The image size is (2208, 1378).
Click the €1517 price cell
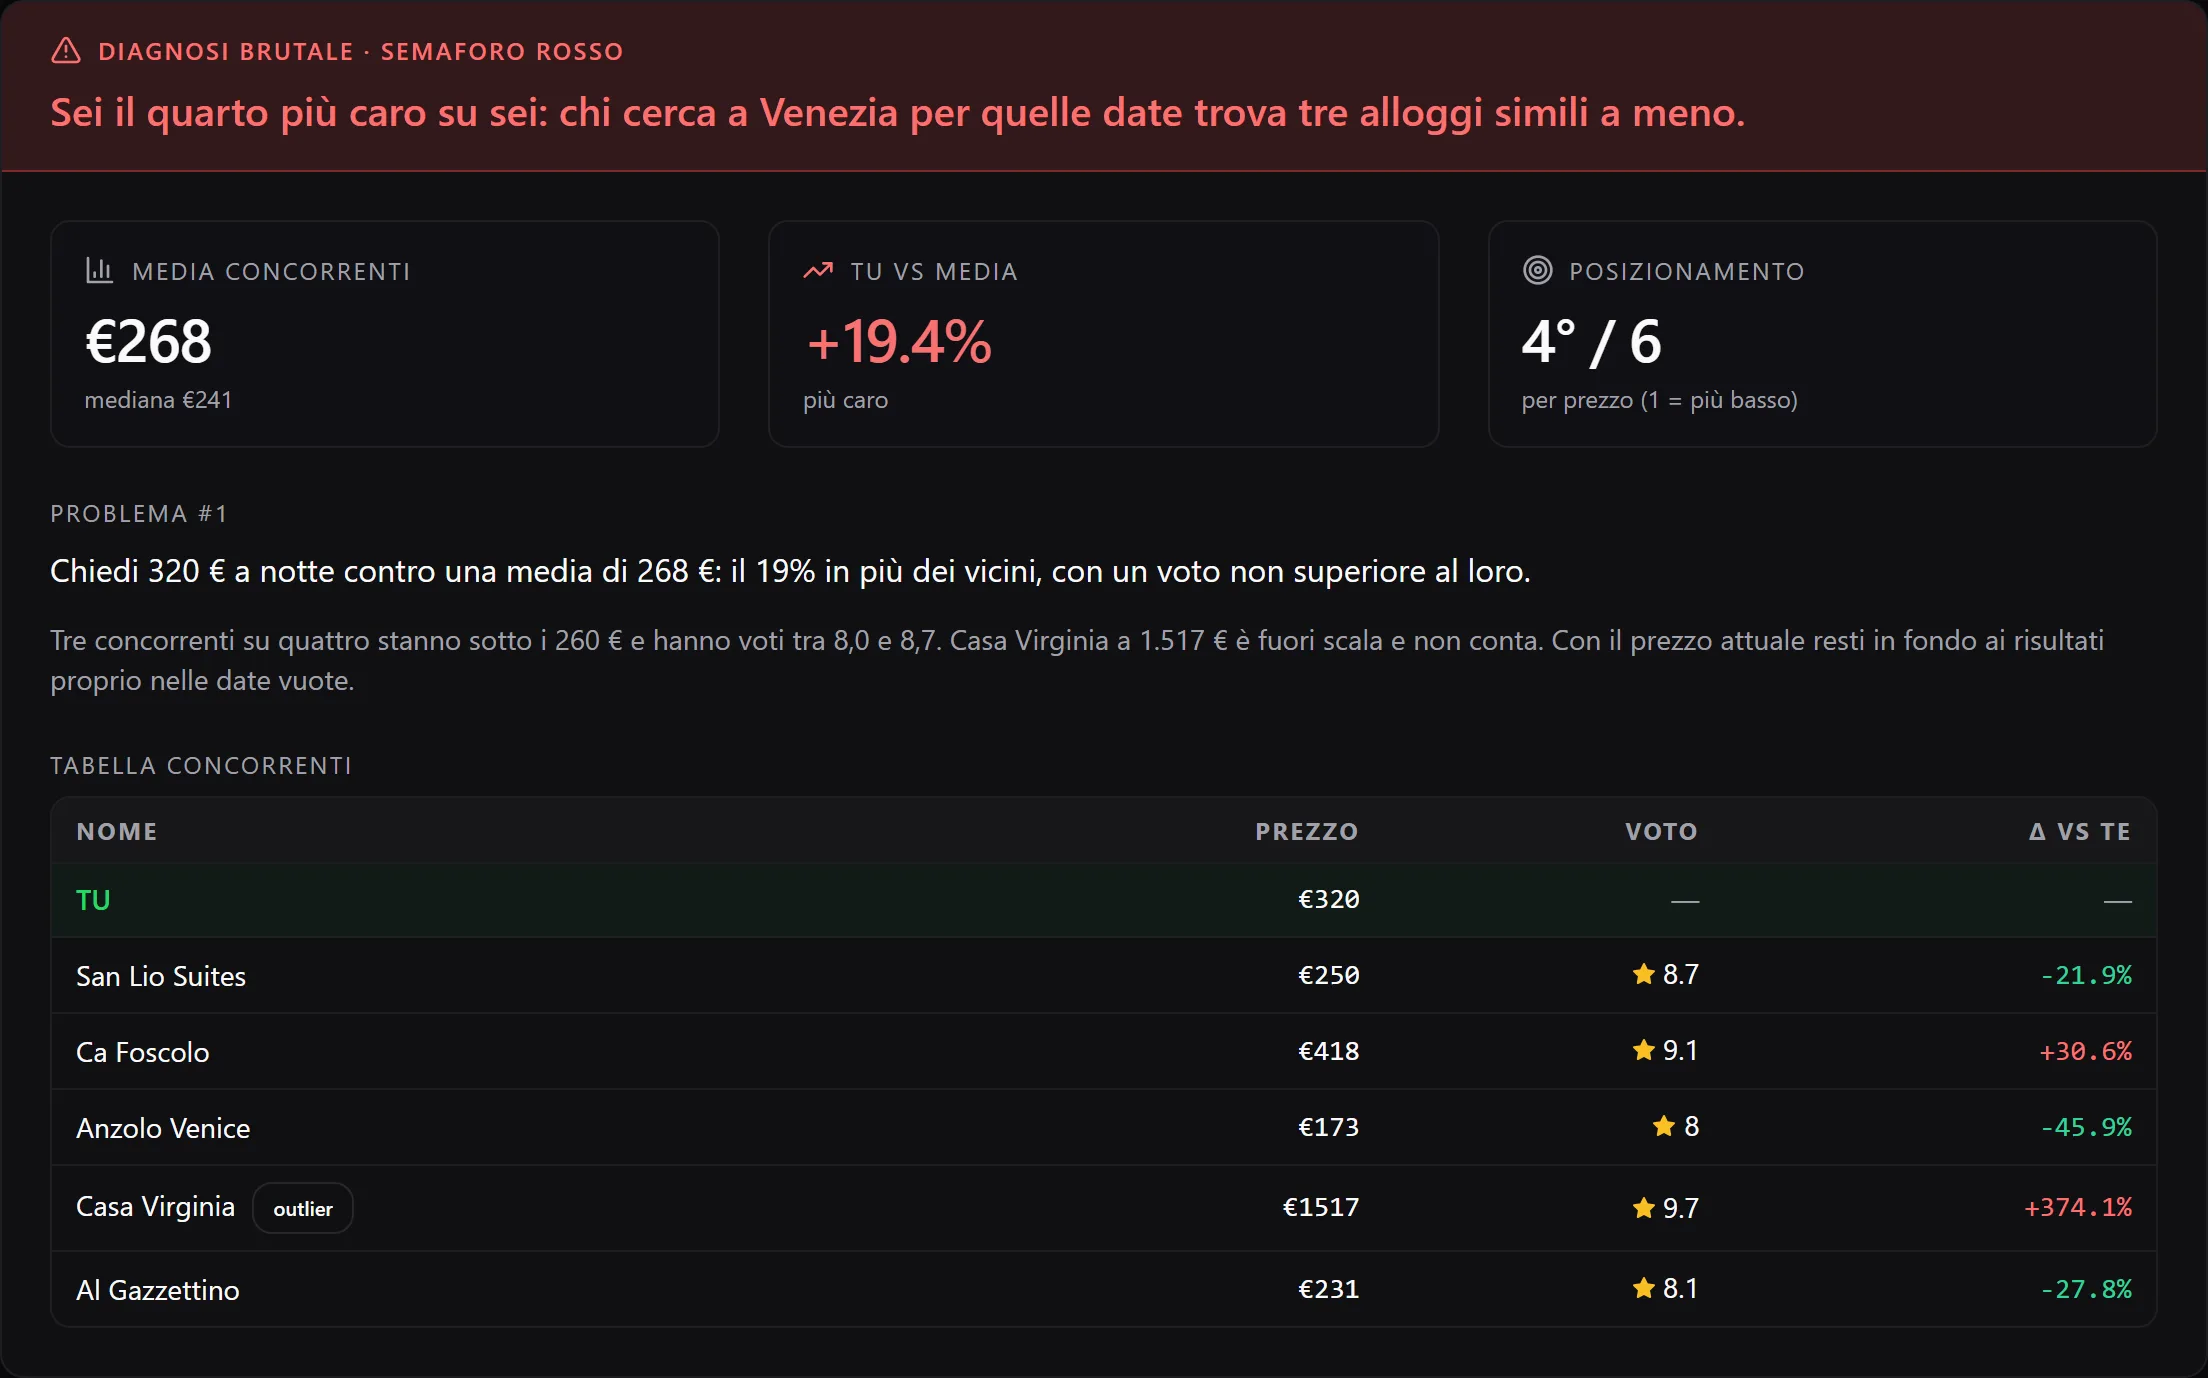coord(1321,1207)
